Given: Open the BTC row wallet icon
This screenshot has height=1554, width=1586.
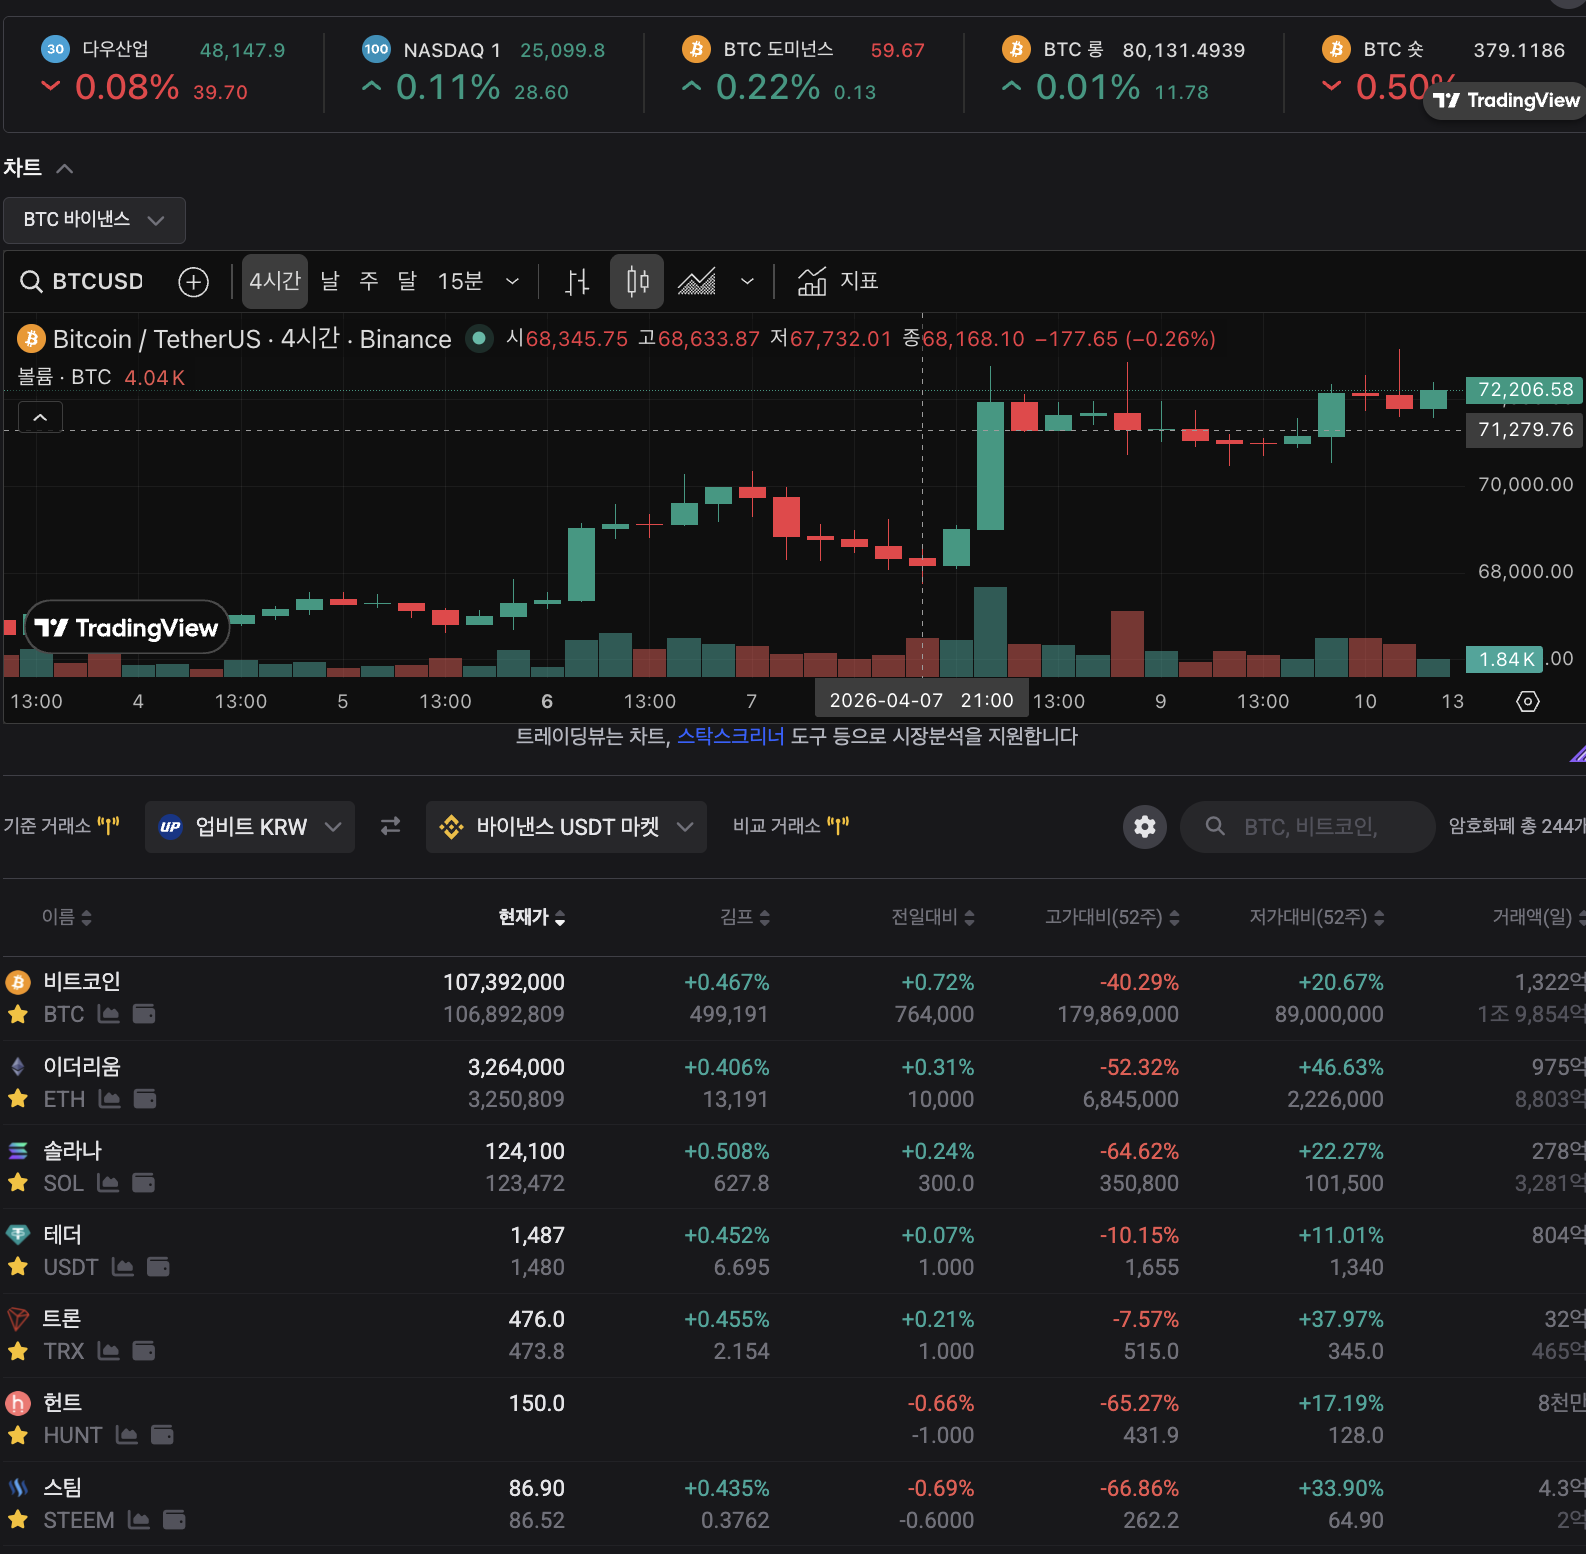Looking at the screenshot, I should (144, 1014).
